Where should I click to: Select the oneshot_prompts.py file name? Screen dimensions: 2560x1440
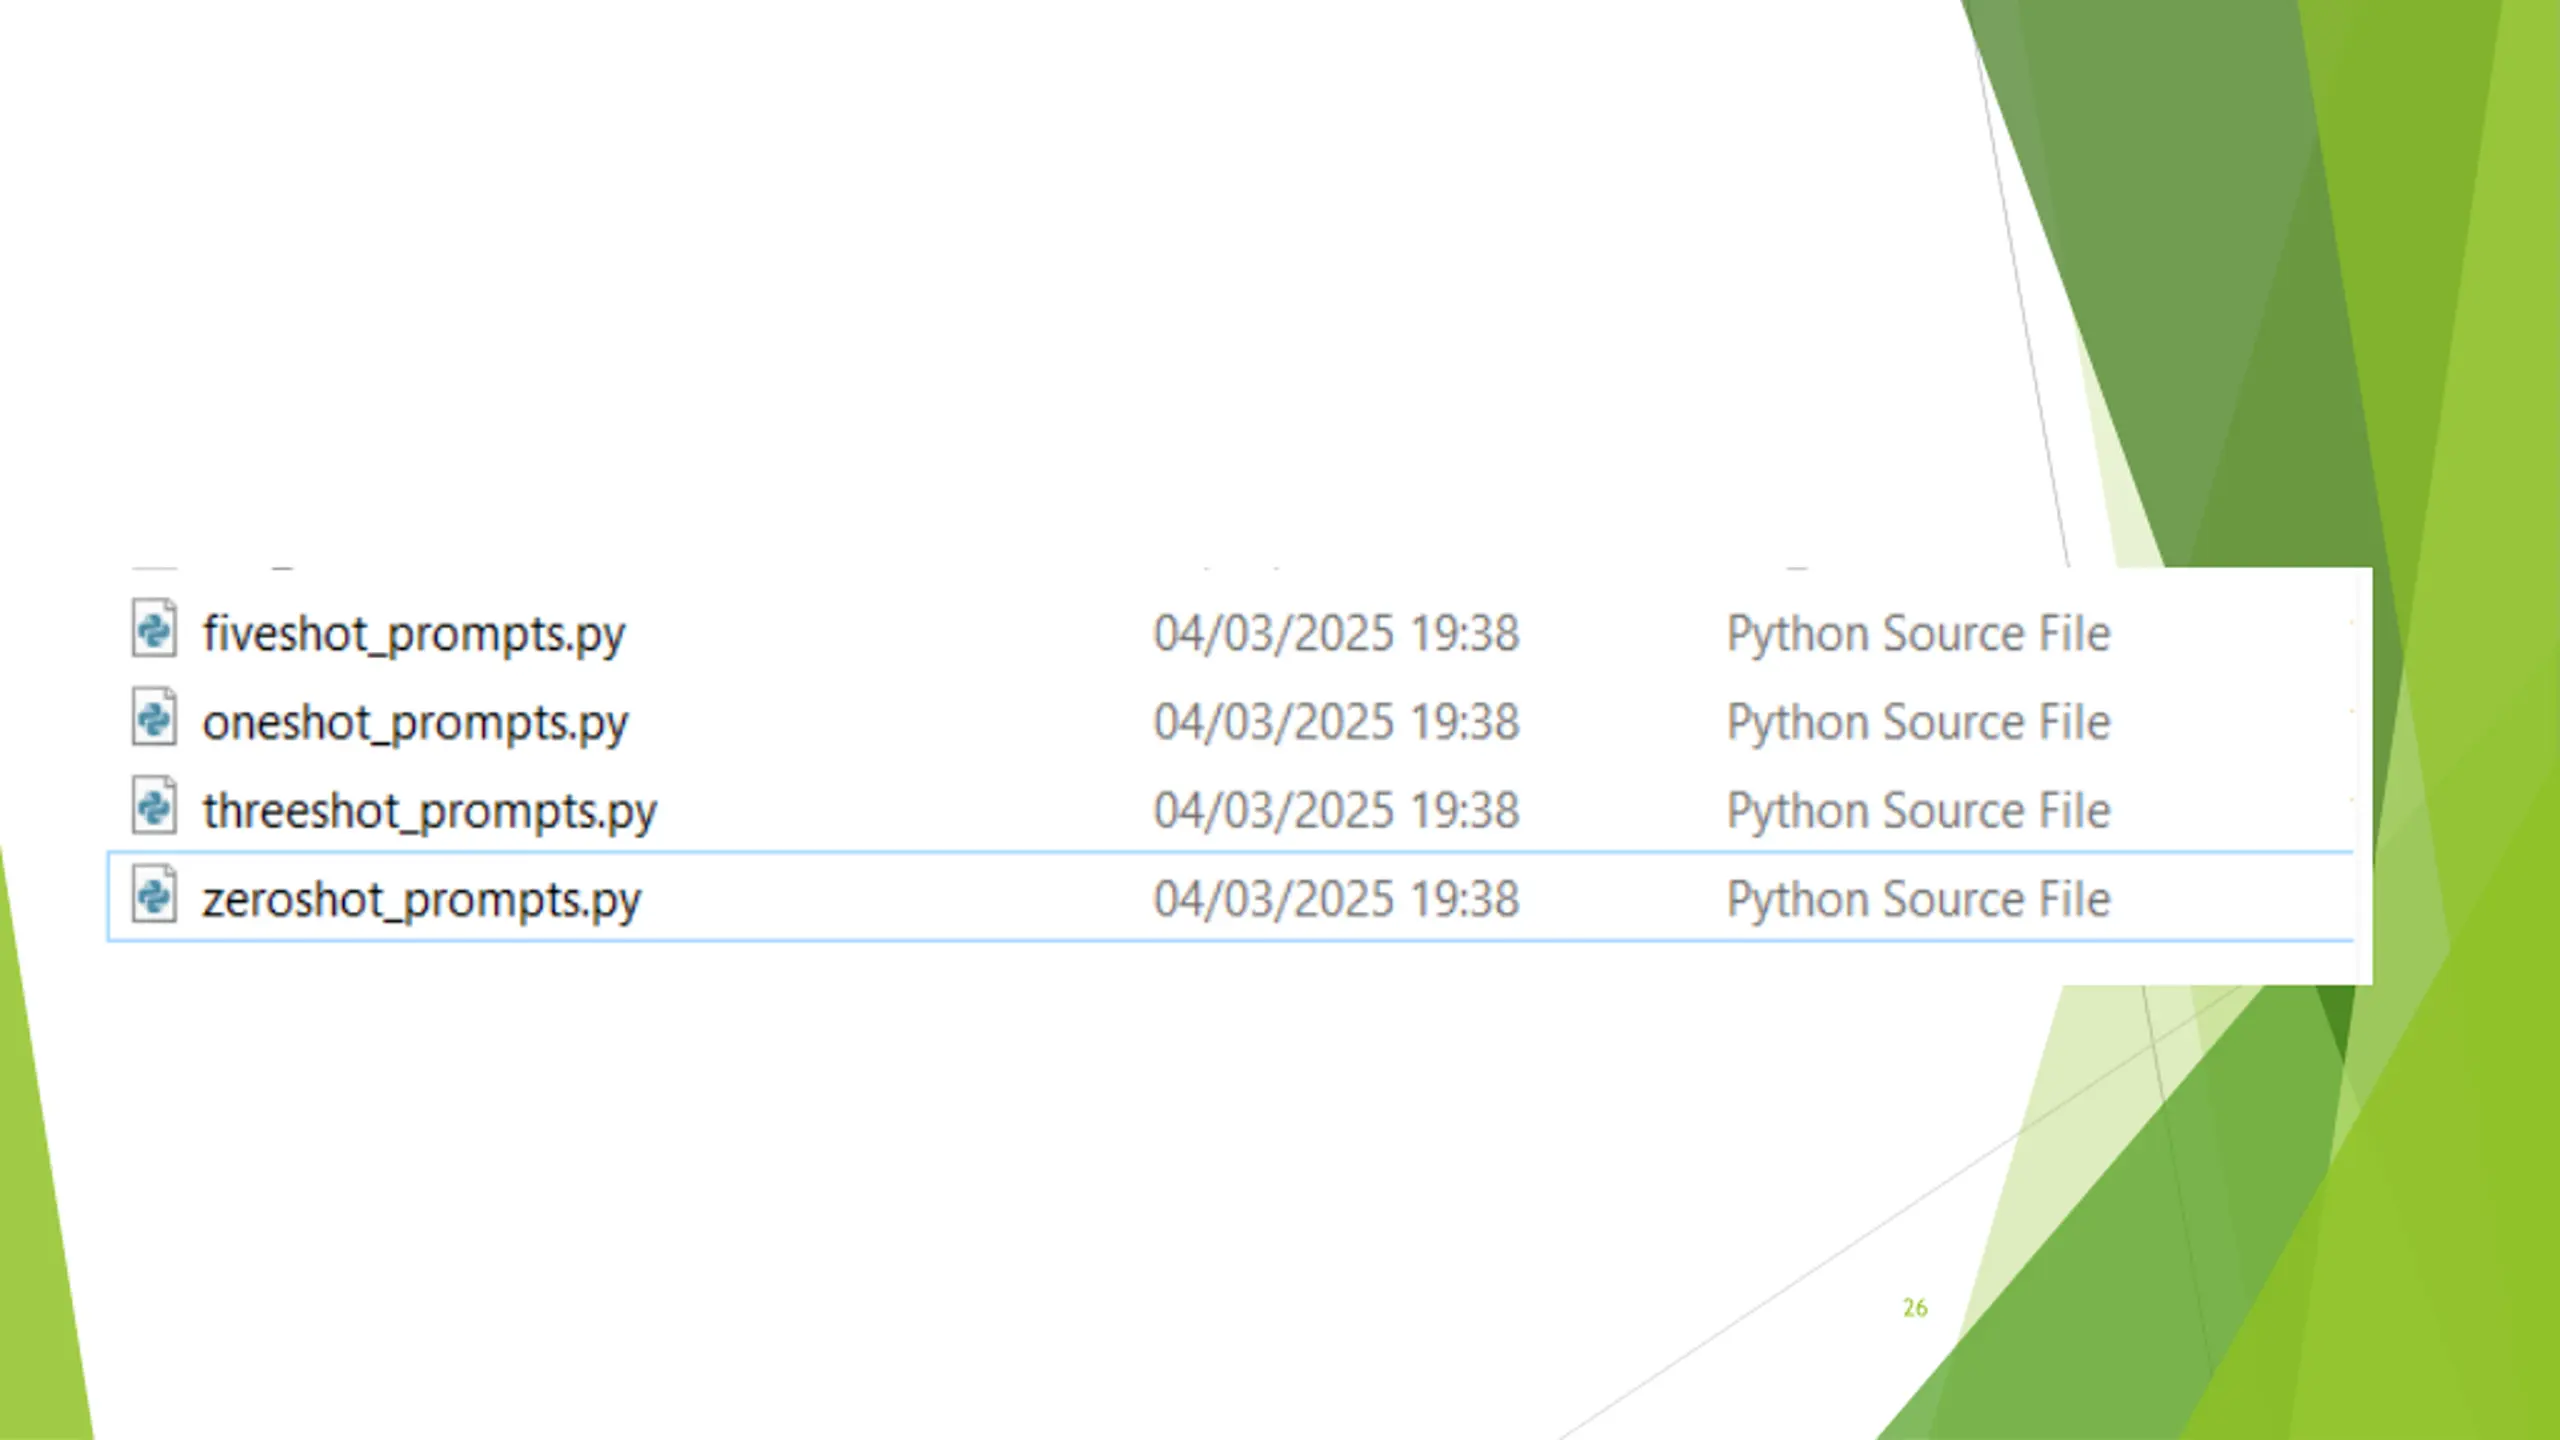pos(415,723)
